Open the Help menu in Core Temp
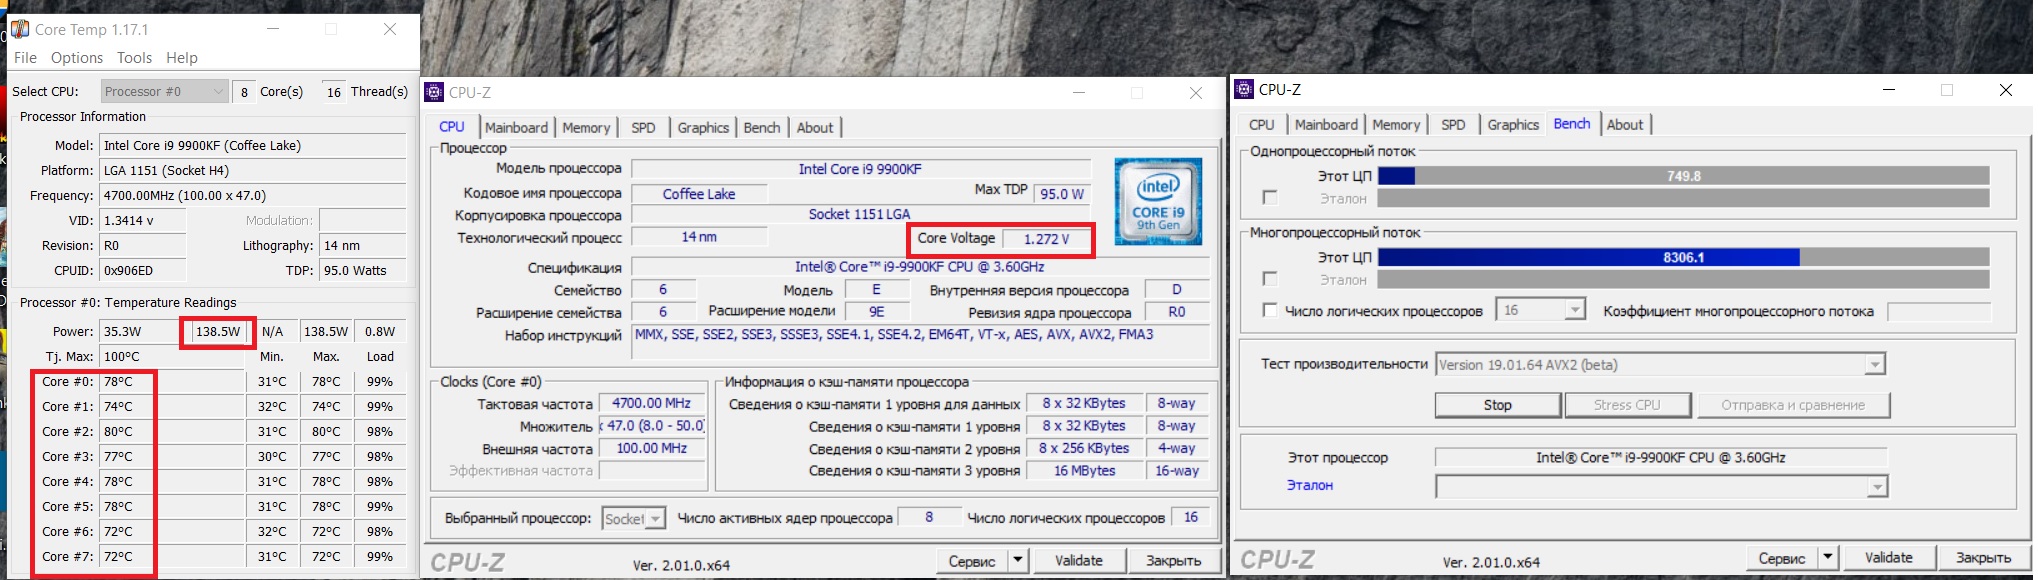This screenshot has width=2038, height=580. click(182, 58)
